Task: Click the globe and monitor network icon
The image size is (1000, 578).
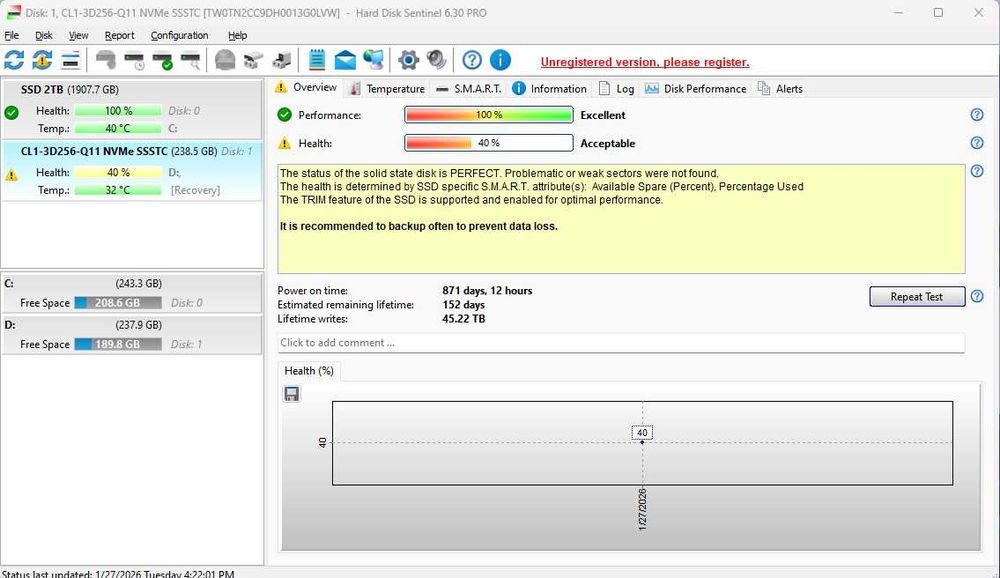Action: (x=373, y=60)
